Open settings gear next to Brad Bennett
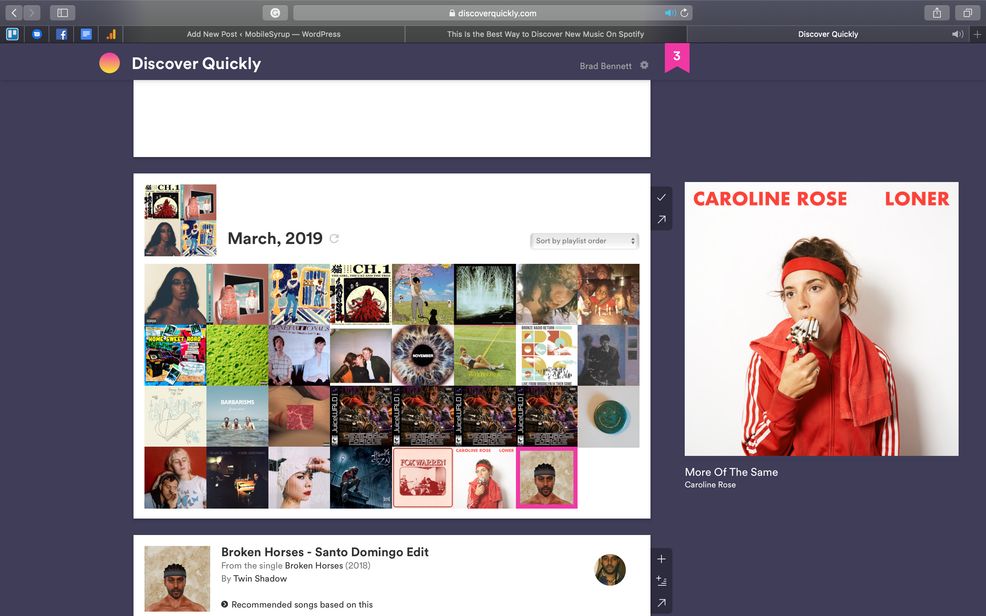Image resolution: width=986 pixels, height=616 pixels. (x=644, y=65)
